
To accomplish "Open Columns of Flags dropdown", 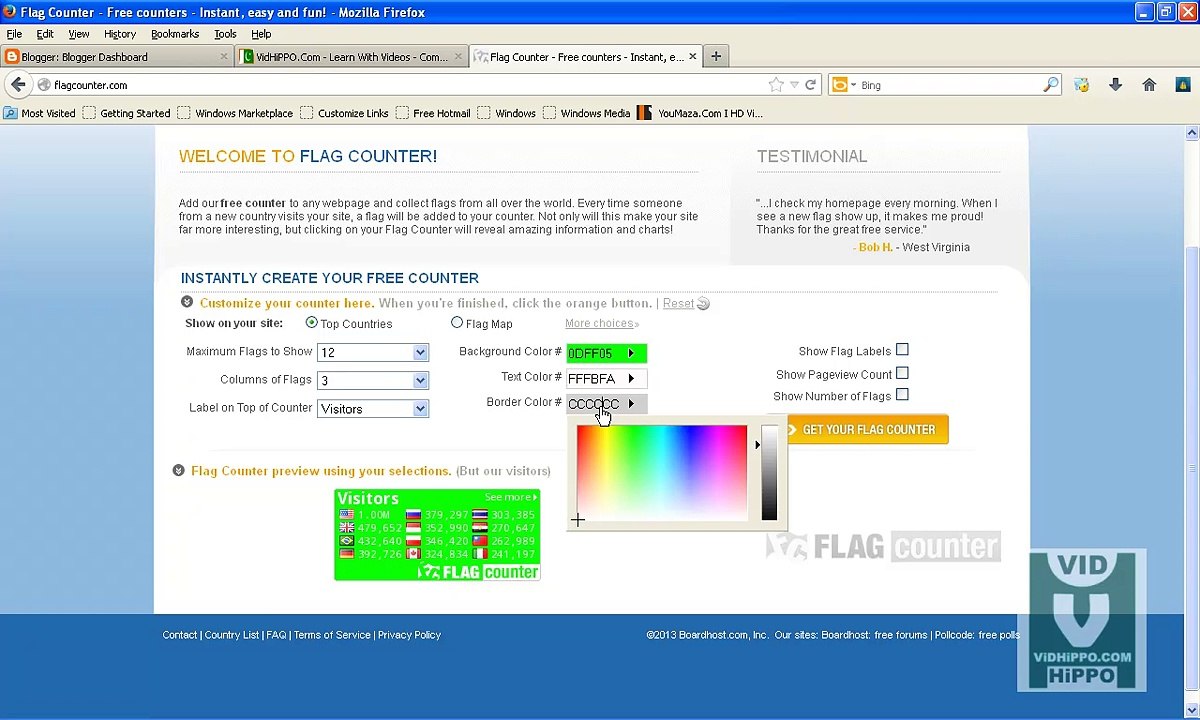I will click(x=373, y=380).
